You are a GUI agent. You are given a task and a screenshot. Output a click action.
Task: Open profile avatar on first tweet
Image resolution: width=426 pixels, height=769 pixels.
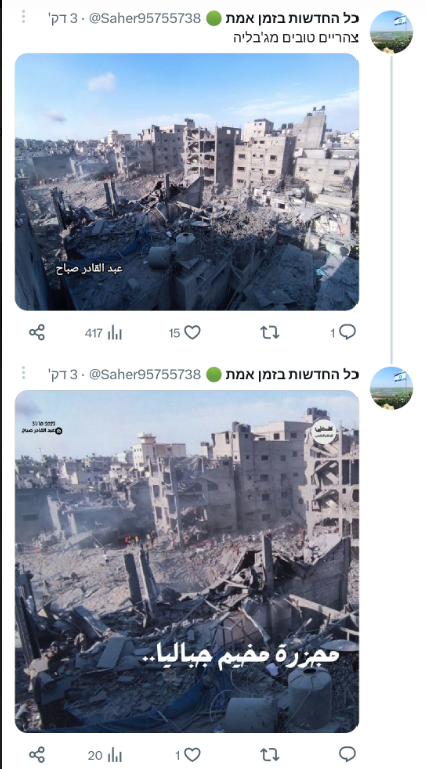(x=391, y=31)
